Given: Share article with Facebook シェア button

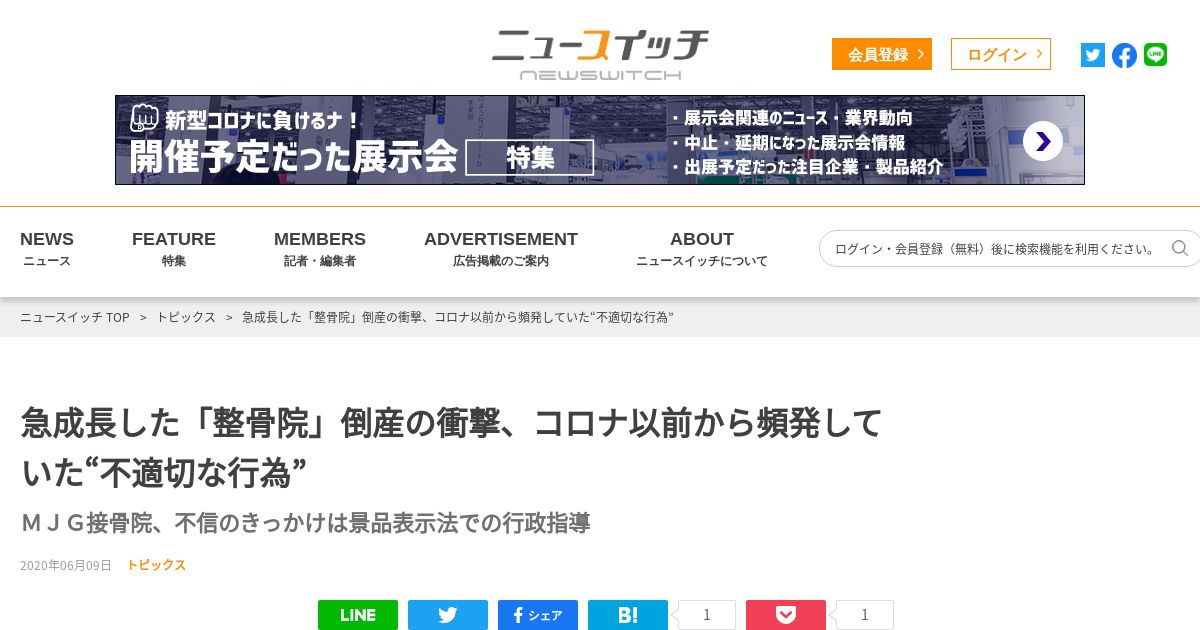Looking at the screenshot, I should pos(538,615).
